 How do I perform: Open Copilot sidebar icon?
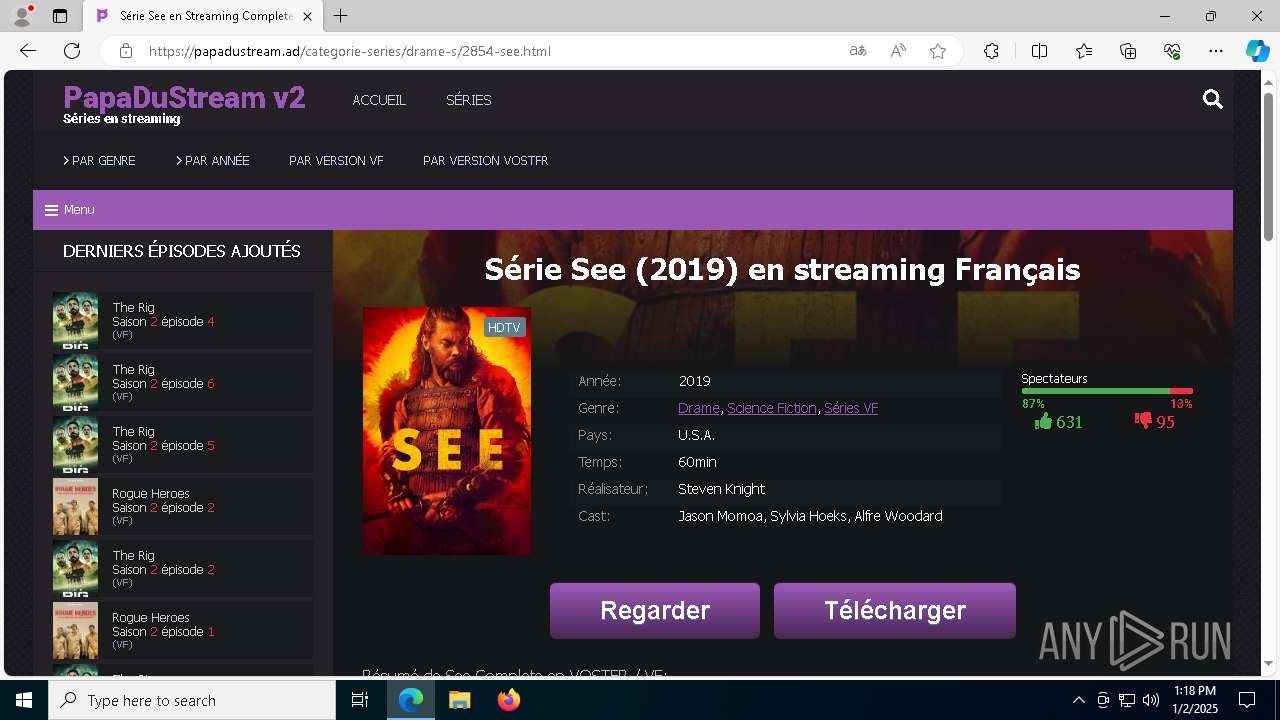point(1257,51)
